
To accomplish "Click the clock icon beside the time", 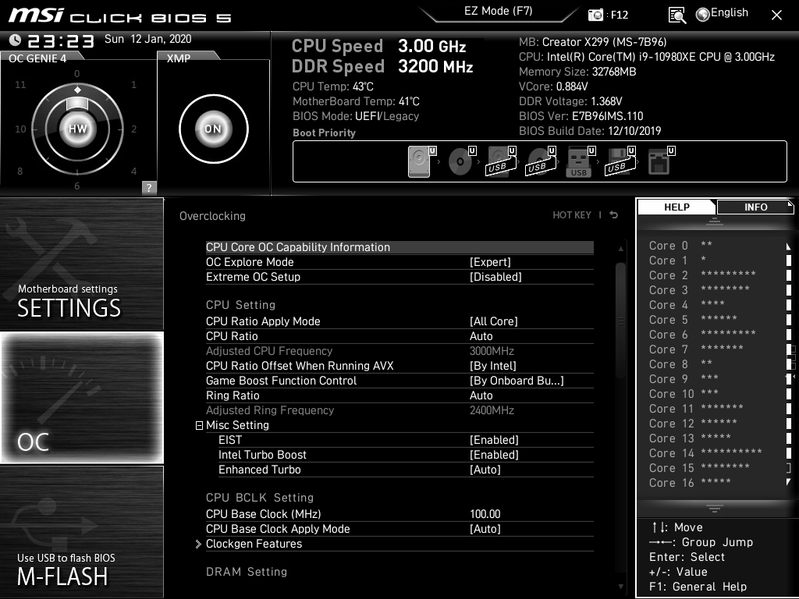I will click(15, 40).
